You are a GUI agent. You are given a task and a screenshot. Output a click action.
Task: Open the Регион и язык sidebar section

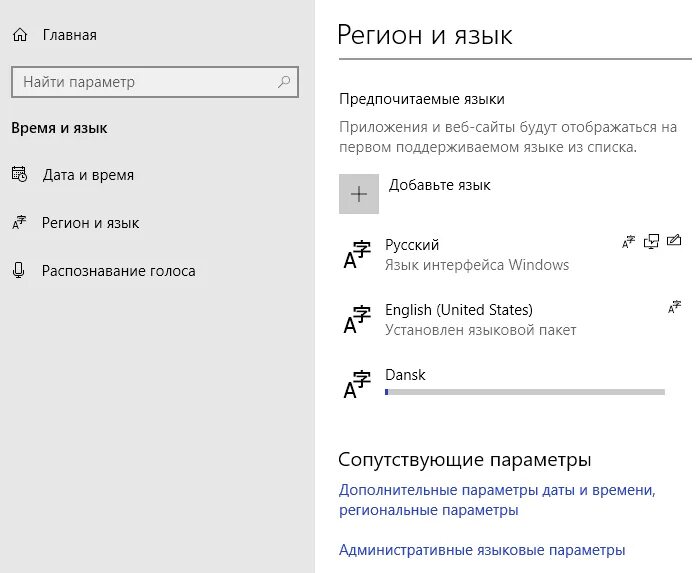point(90,223)
